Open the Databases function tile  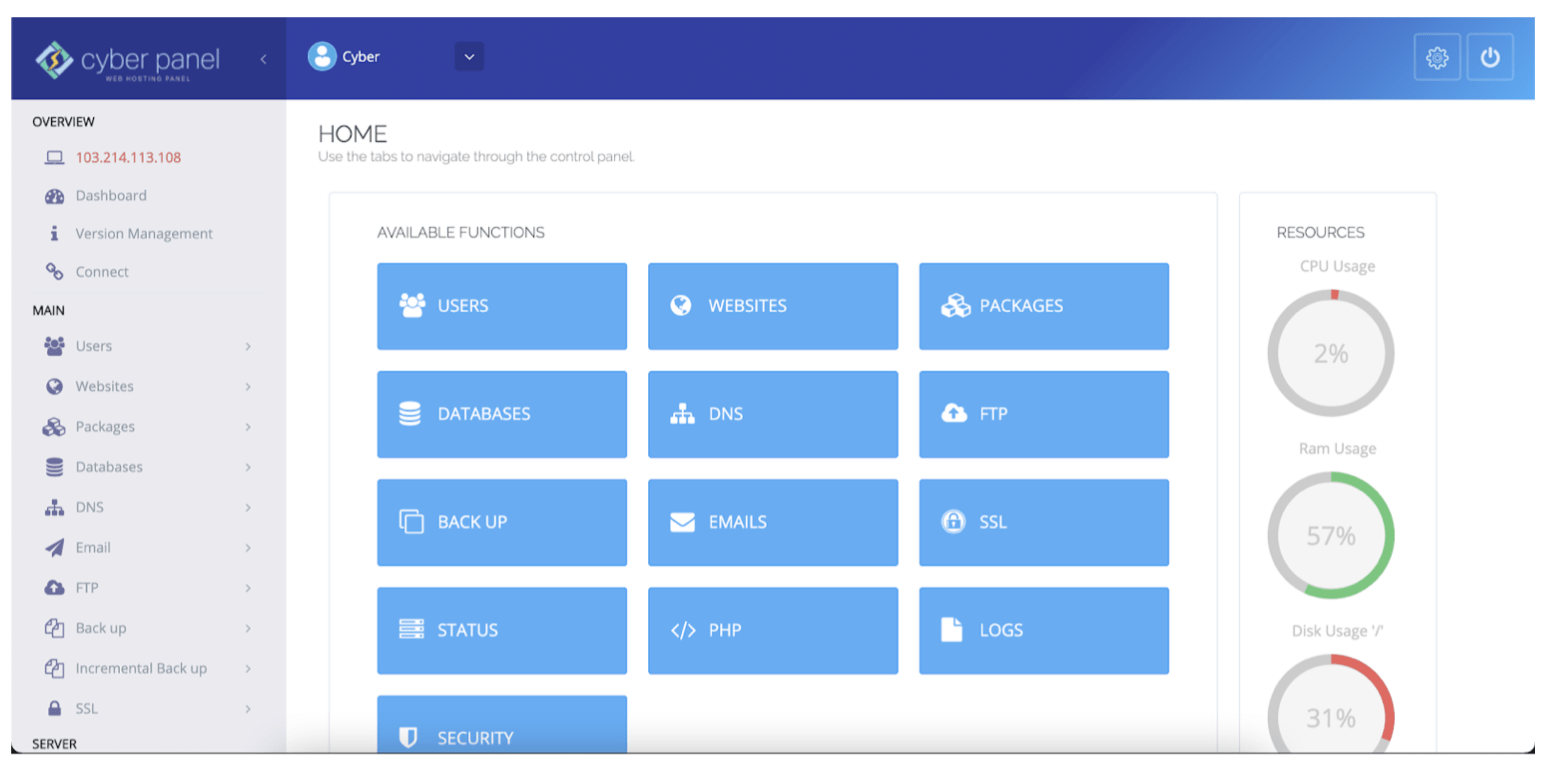501,414
